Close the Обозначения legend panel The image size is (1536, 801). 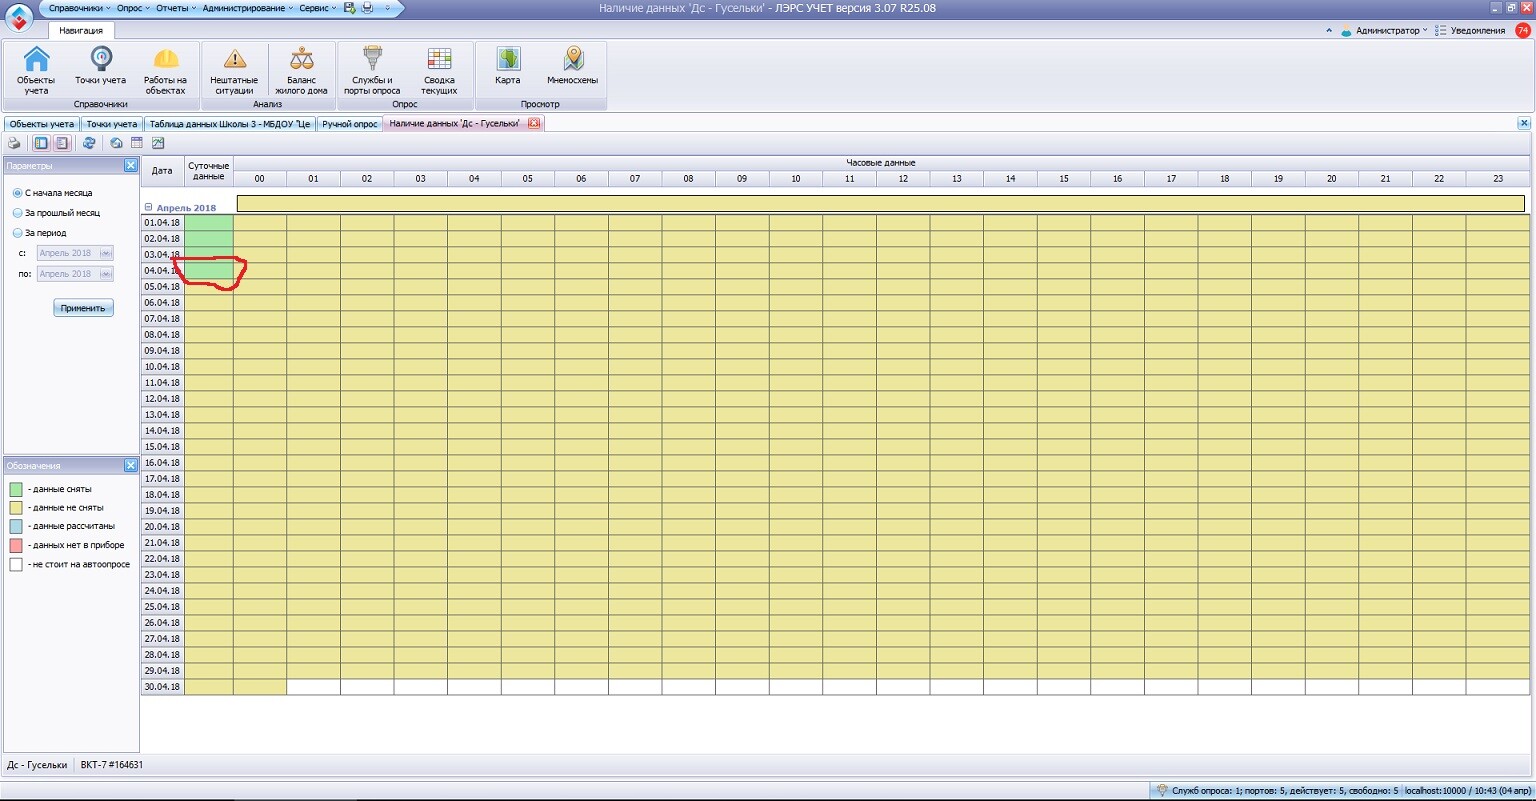point(130,466)
